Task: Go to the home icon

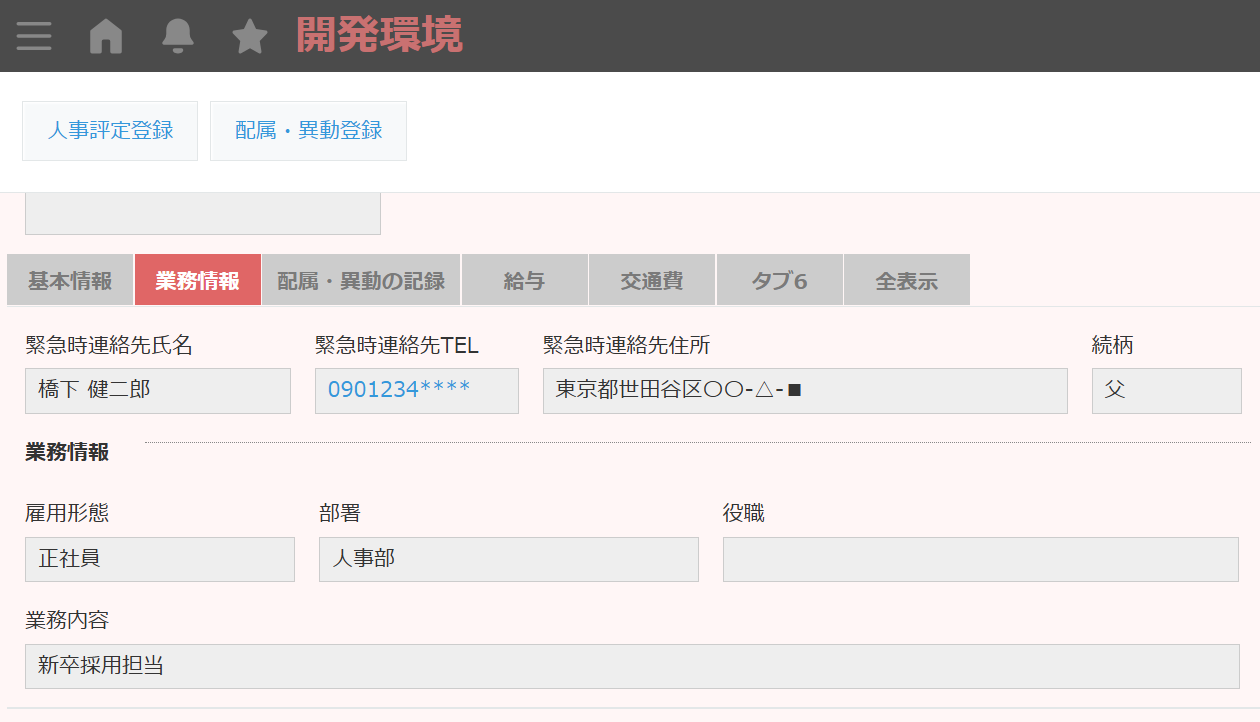Action: [x=106, y=36]
